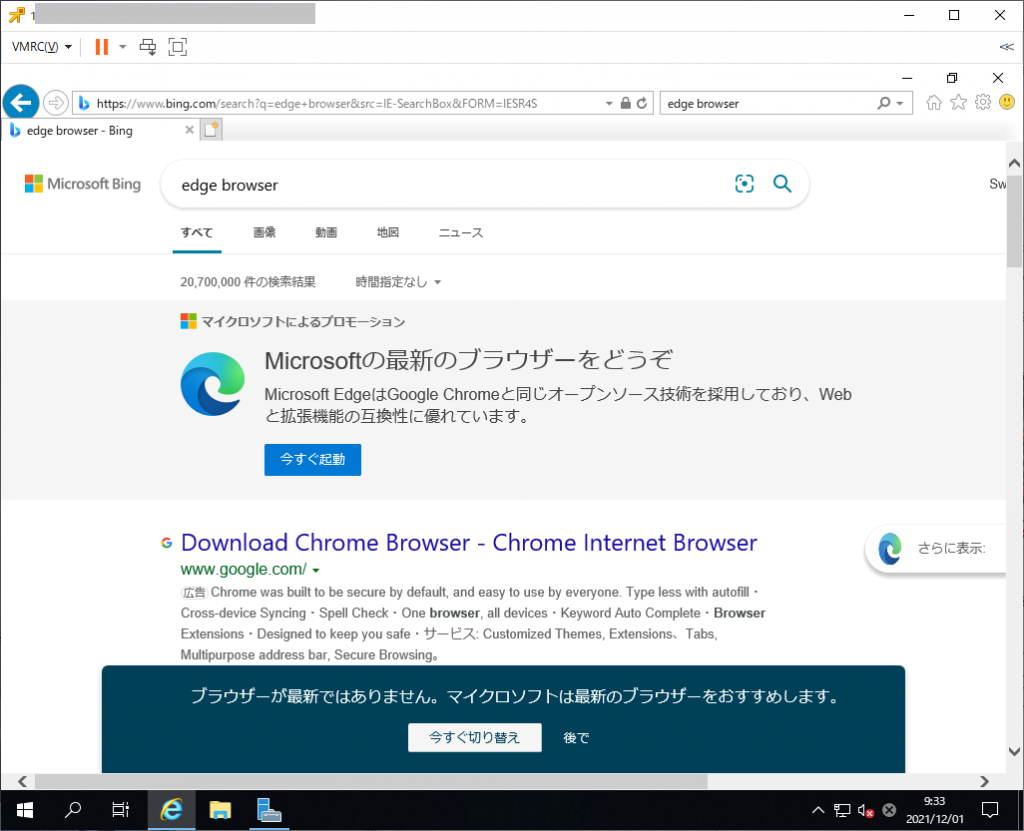Refresh the page with the reload icon

point(642,103)
